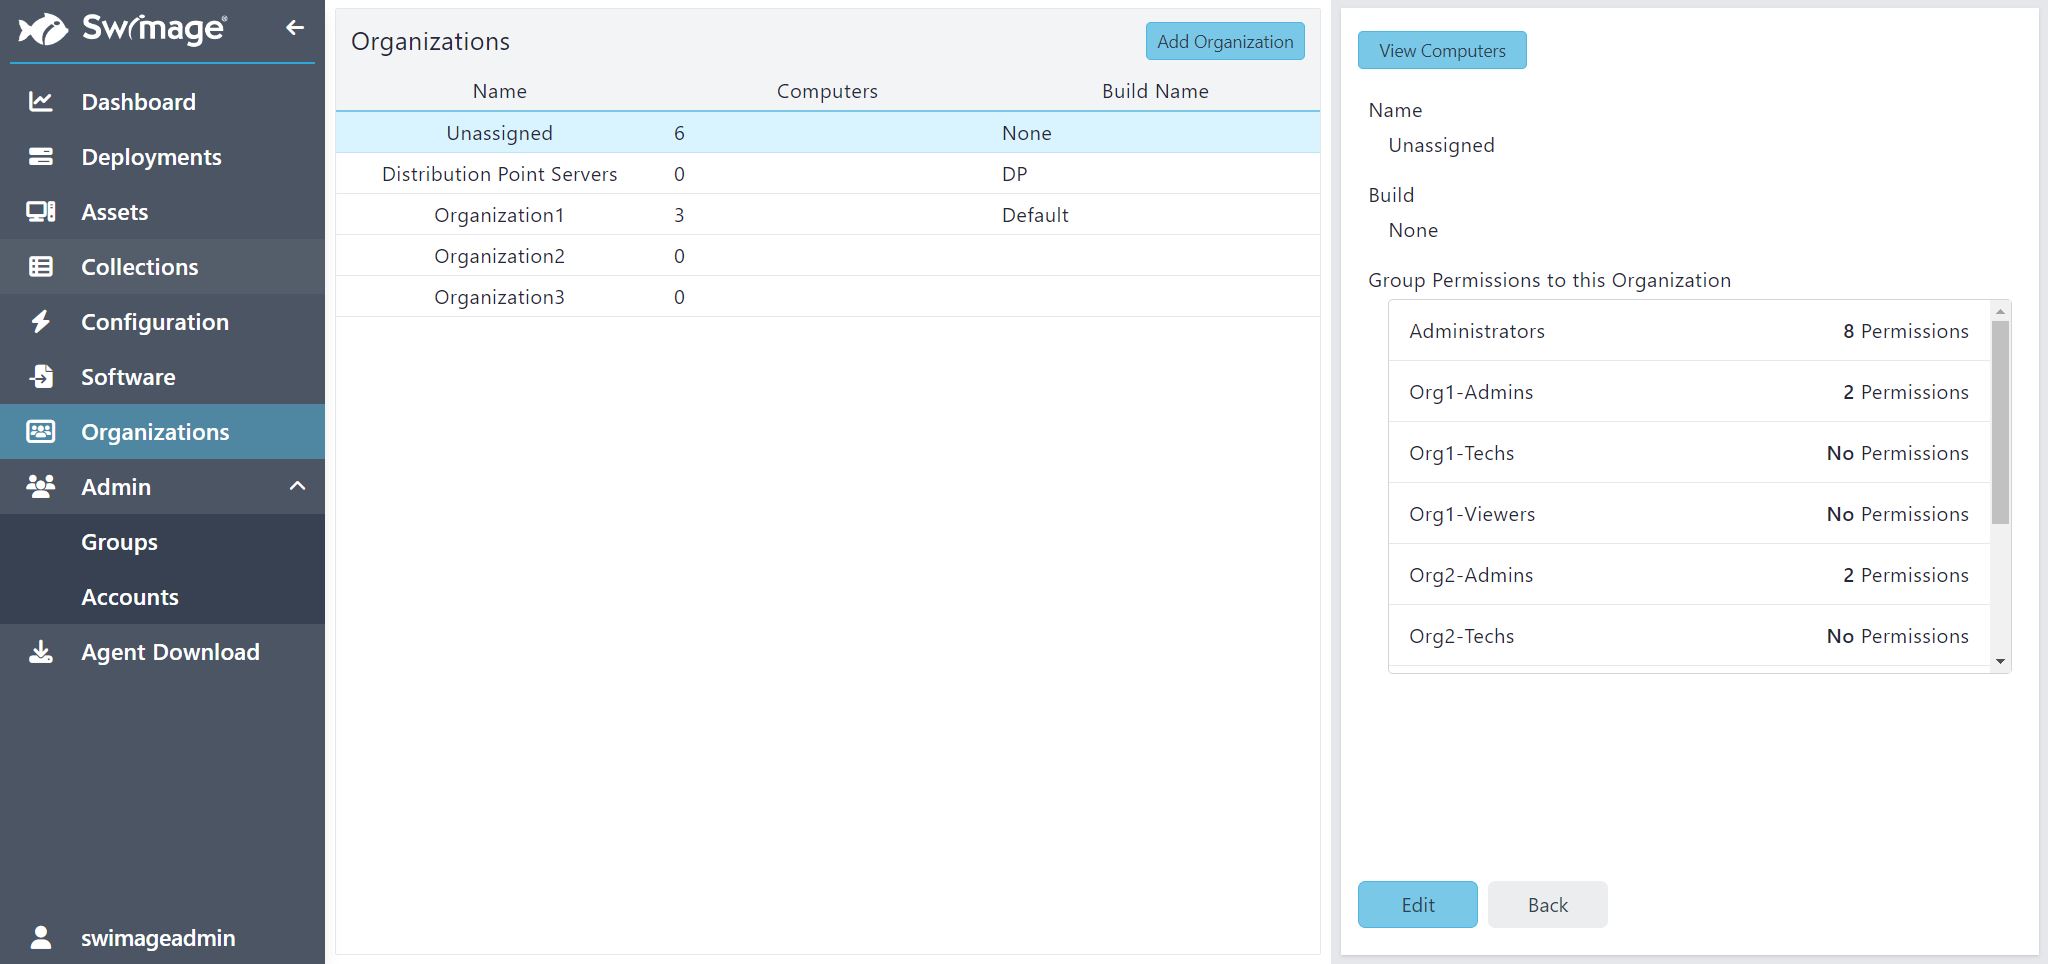Click the DP build name cell
Viewport: 2048px width, 964px height.
tap(1014, 174)
